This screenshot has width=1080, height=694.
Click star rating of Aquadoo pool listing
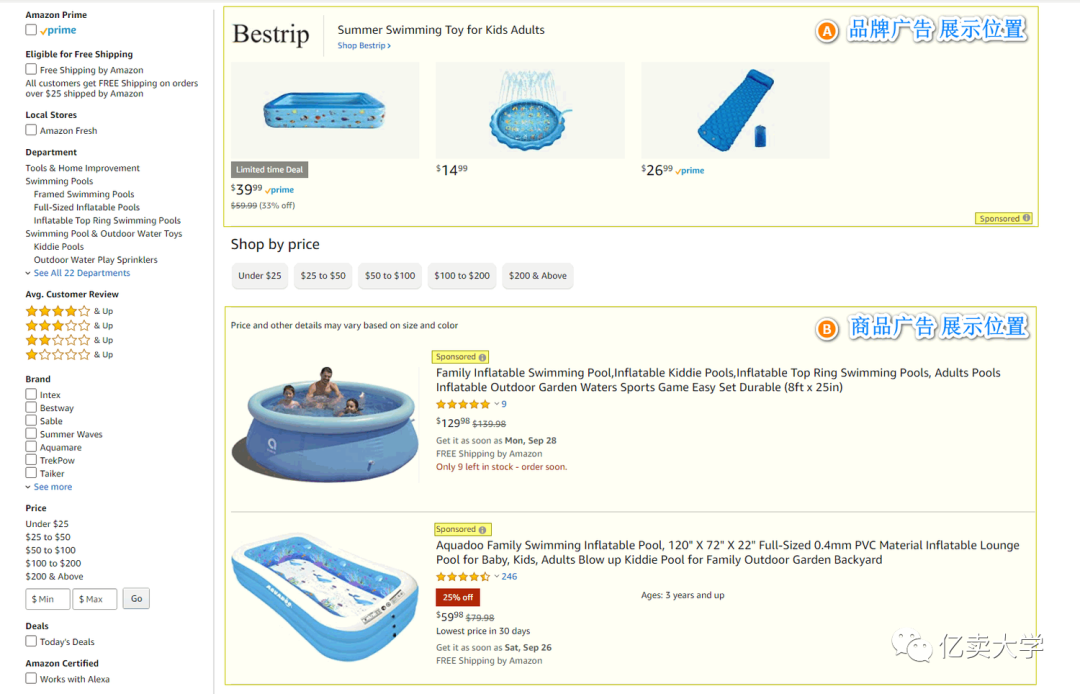[x=462, y=577]
